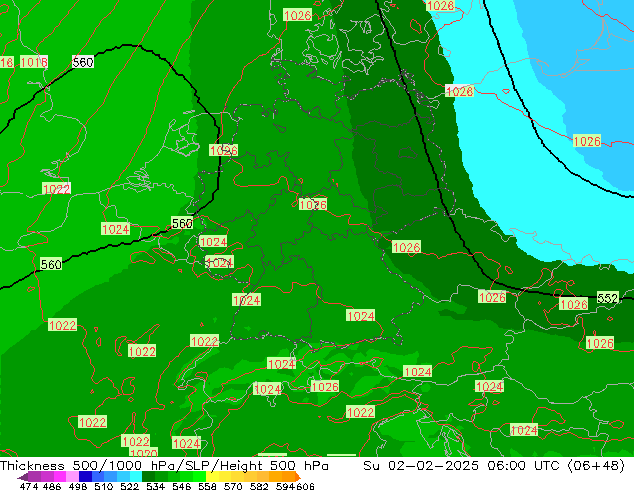The image size is (634, 490).
Task: Click the 510 legend value
Action: click(104, 486)
